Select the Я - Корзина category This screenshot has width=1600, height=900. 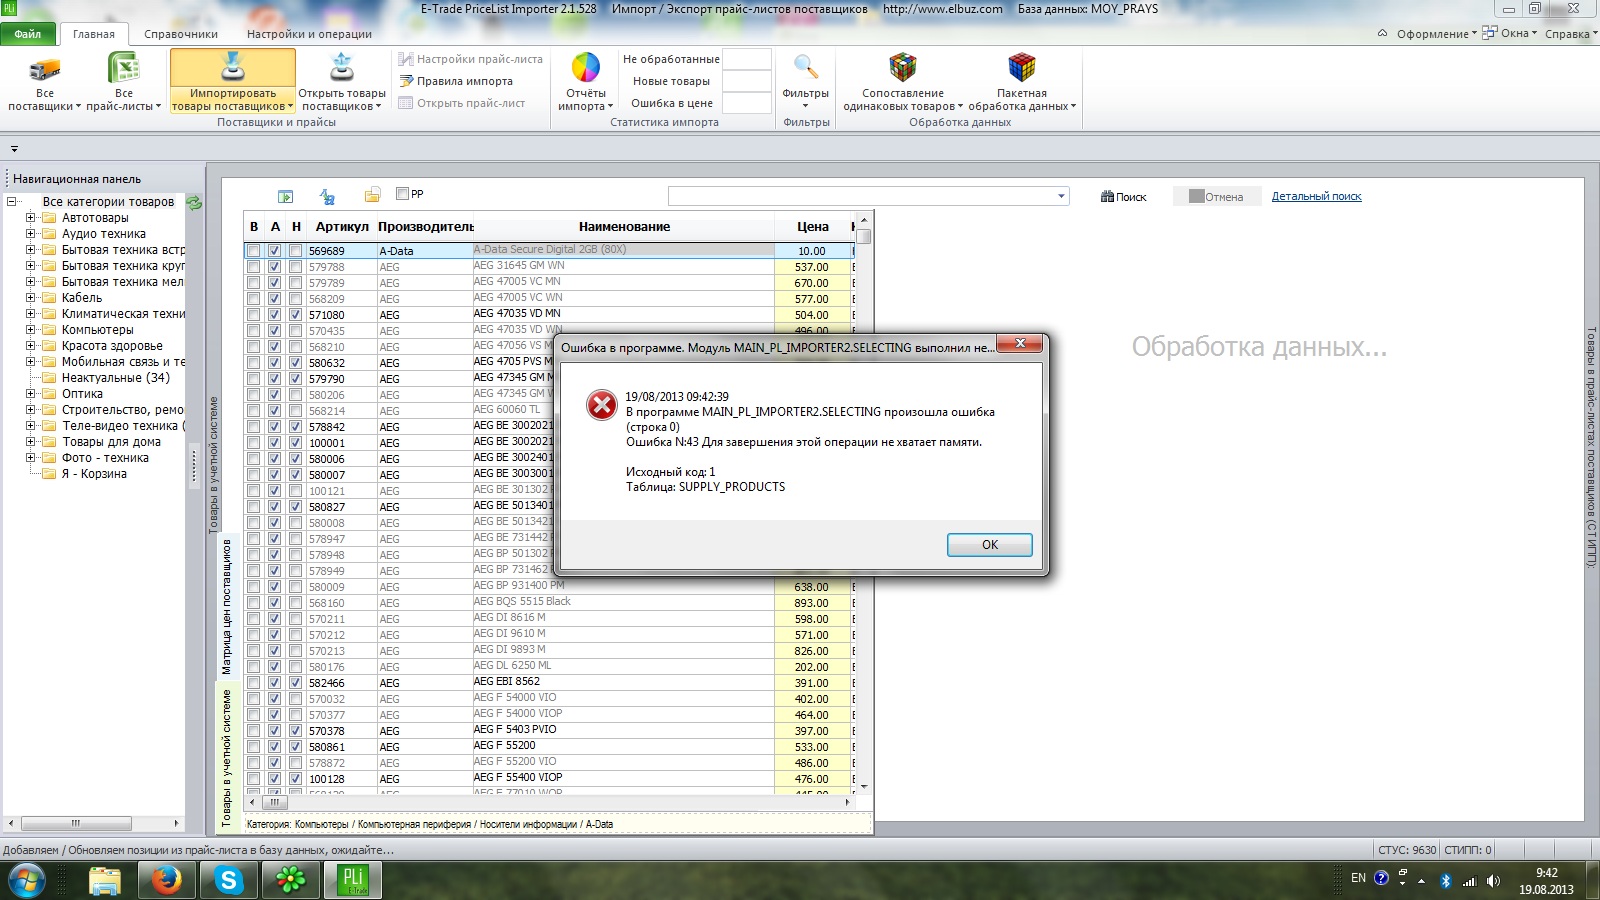(94, 474)
